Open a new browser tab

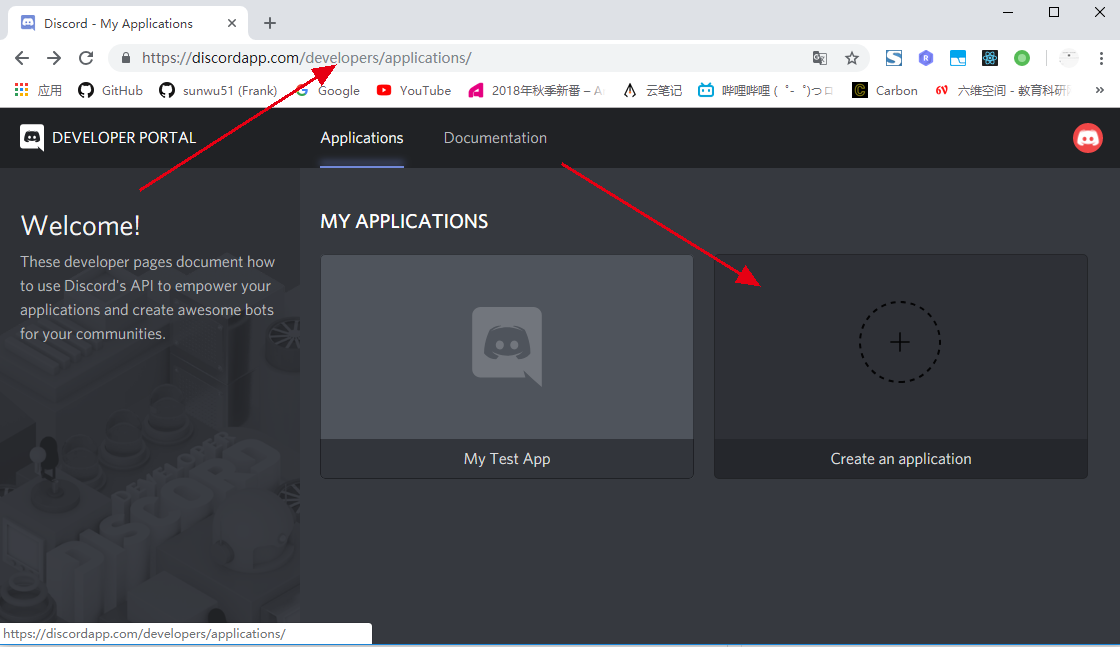coord(270,23)
